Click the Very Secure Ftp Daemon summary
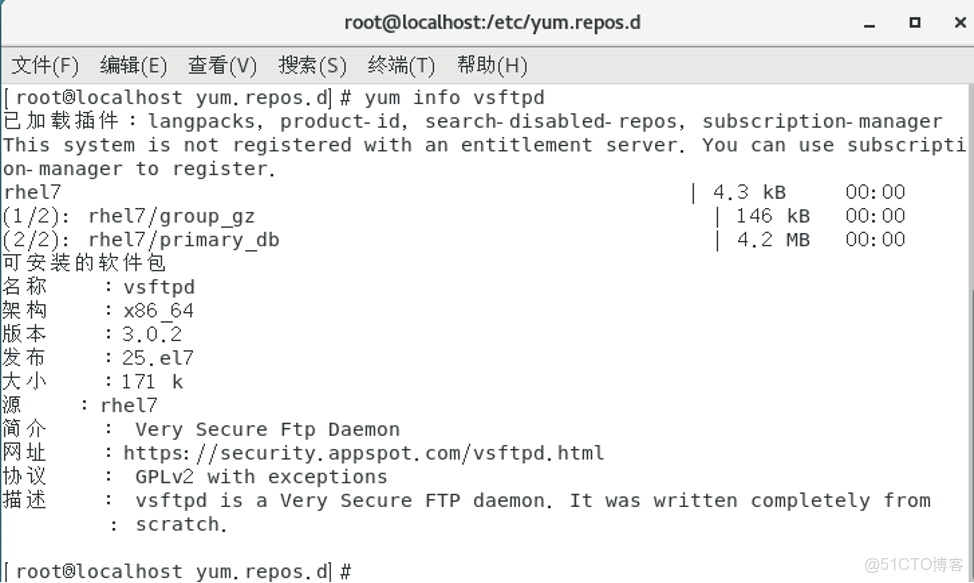The image size is (974, 583). tap(265, 428)
